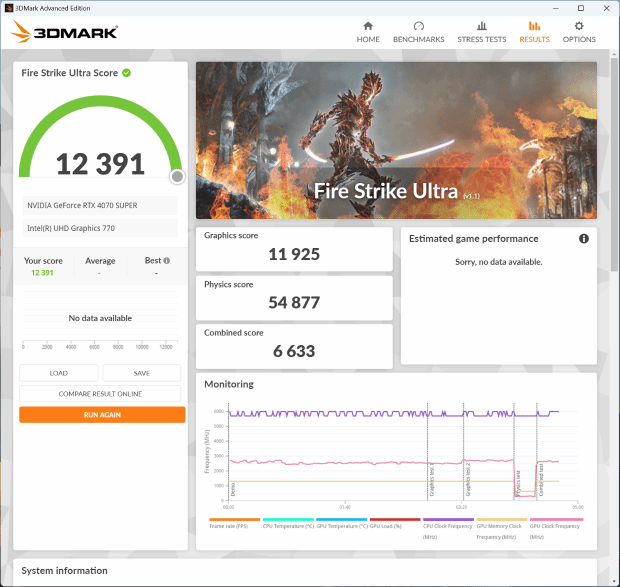Click the Demo marker in chart
This screenshot has height=587, width=620.
click(x=233, y=490)
